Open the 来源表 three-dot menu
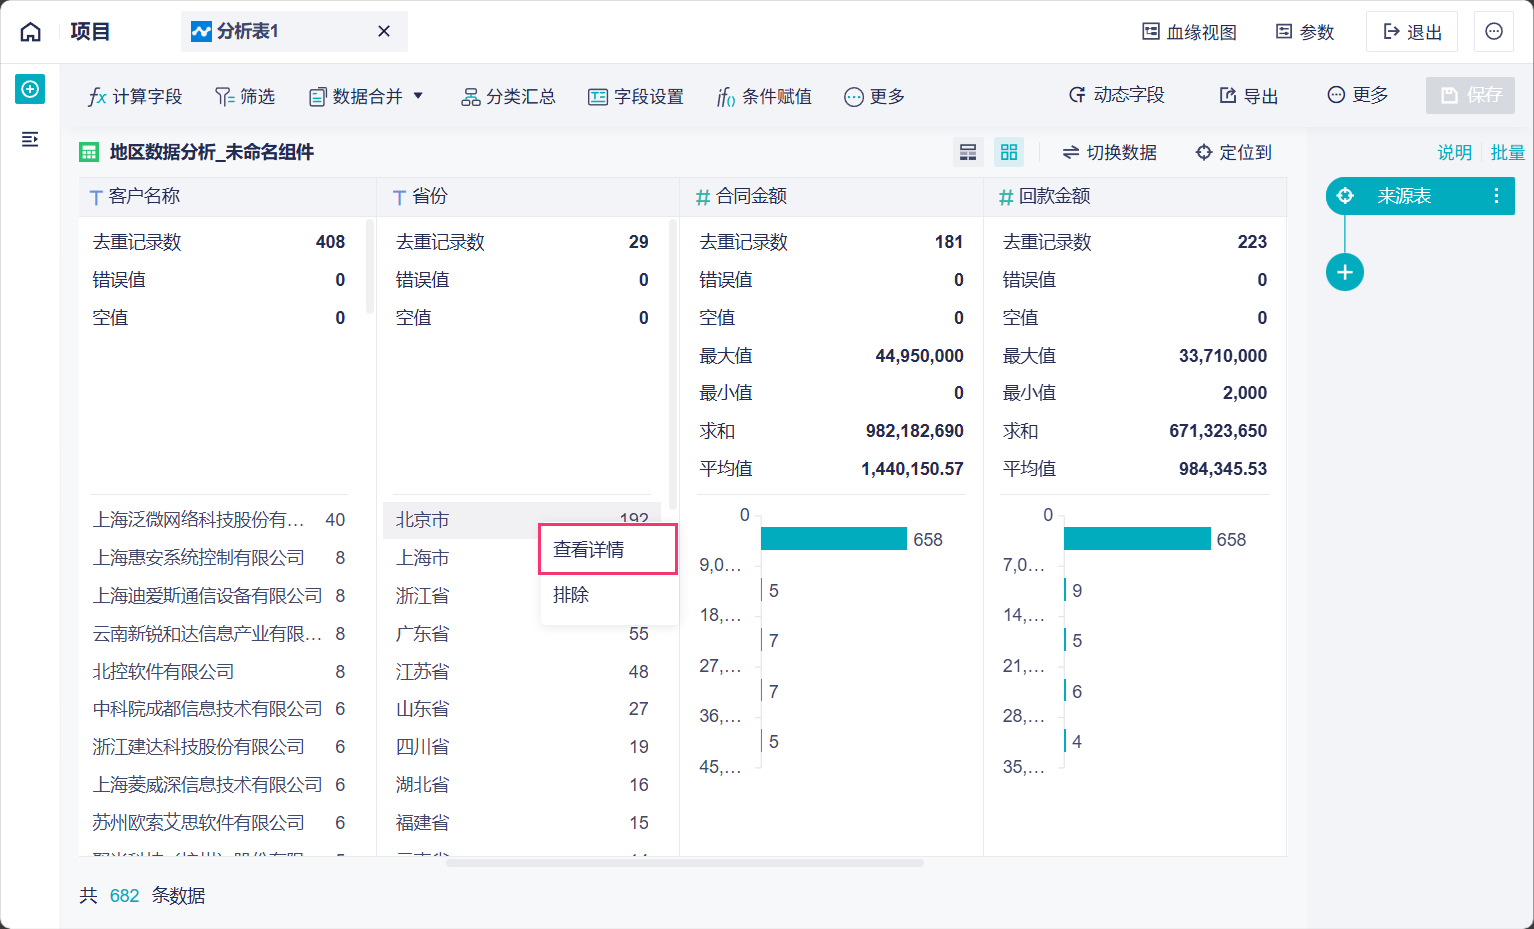This screenshot has width=1534, height=929. click(1496, 196)
